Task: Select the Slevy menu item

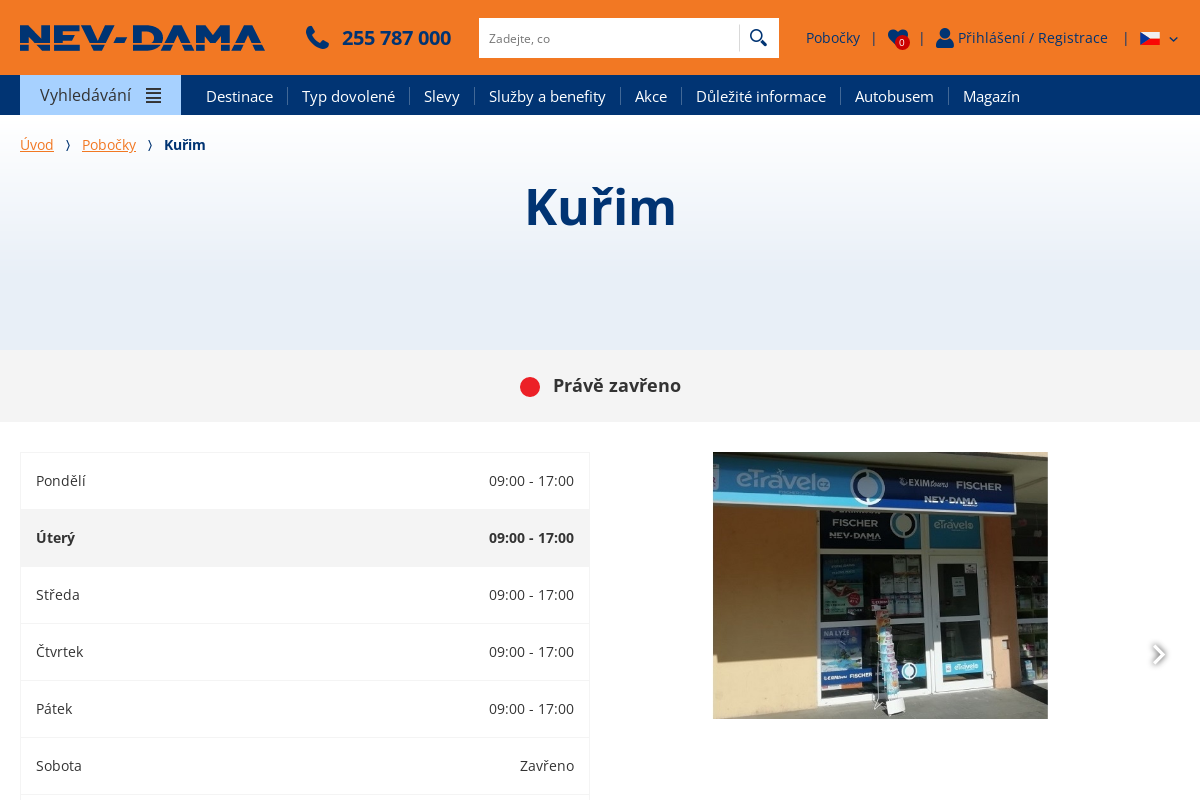Action: point(441,96)
